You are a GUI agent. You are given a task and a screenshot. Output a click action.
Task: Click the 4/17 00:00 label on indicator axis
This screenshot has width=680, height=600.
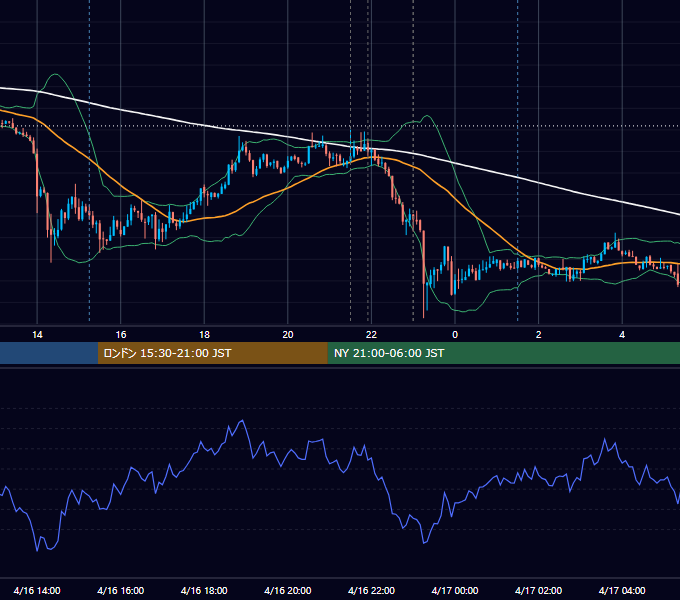[455, 590]
